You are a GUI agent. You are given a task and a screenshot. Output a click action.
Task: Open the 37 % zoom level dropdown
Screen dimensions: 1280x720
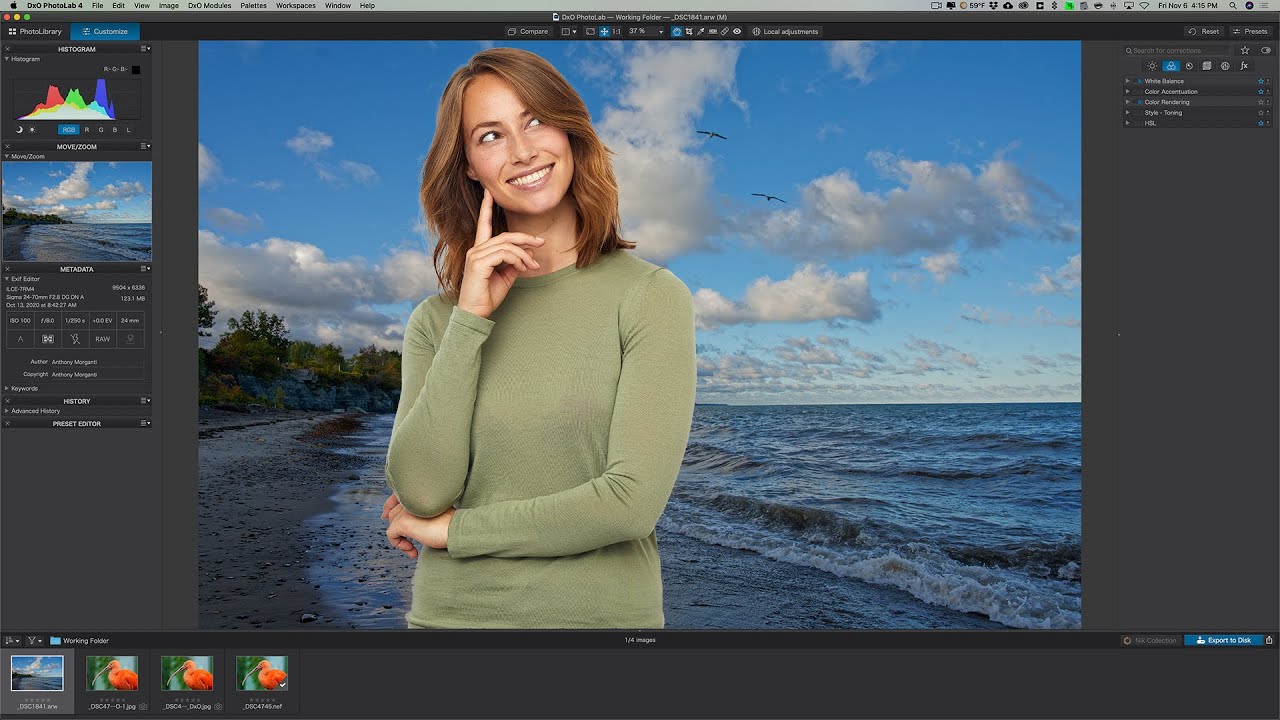click(x=661, y=32)
